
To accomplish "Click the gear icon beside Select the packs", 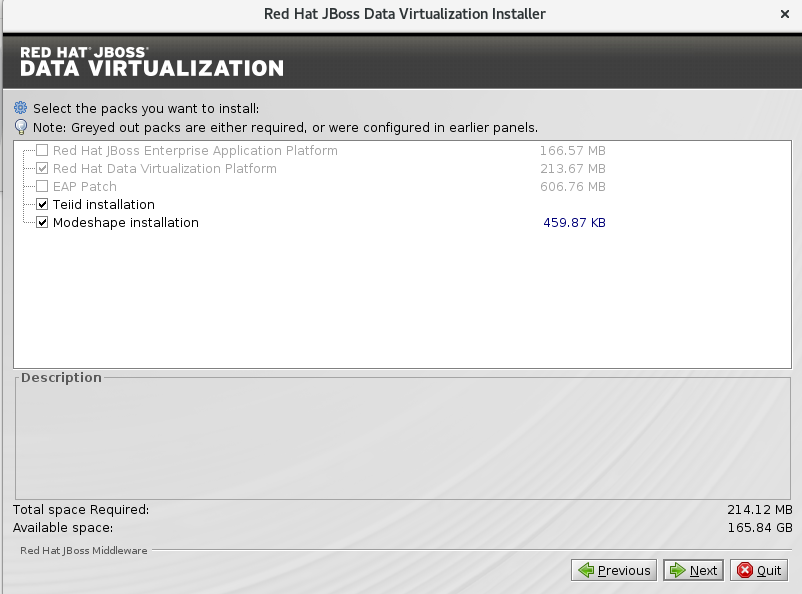I will (20, 108).
